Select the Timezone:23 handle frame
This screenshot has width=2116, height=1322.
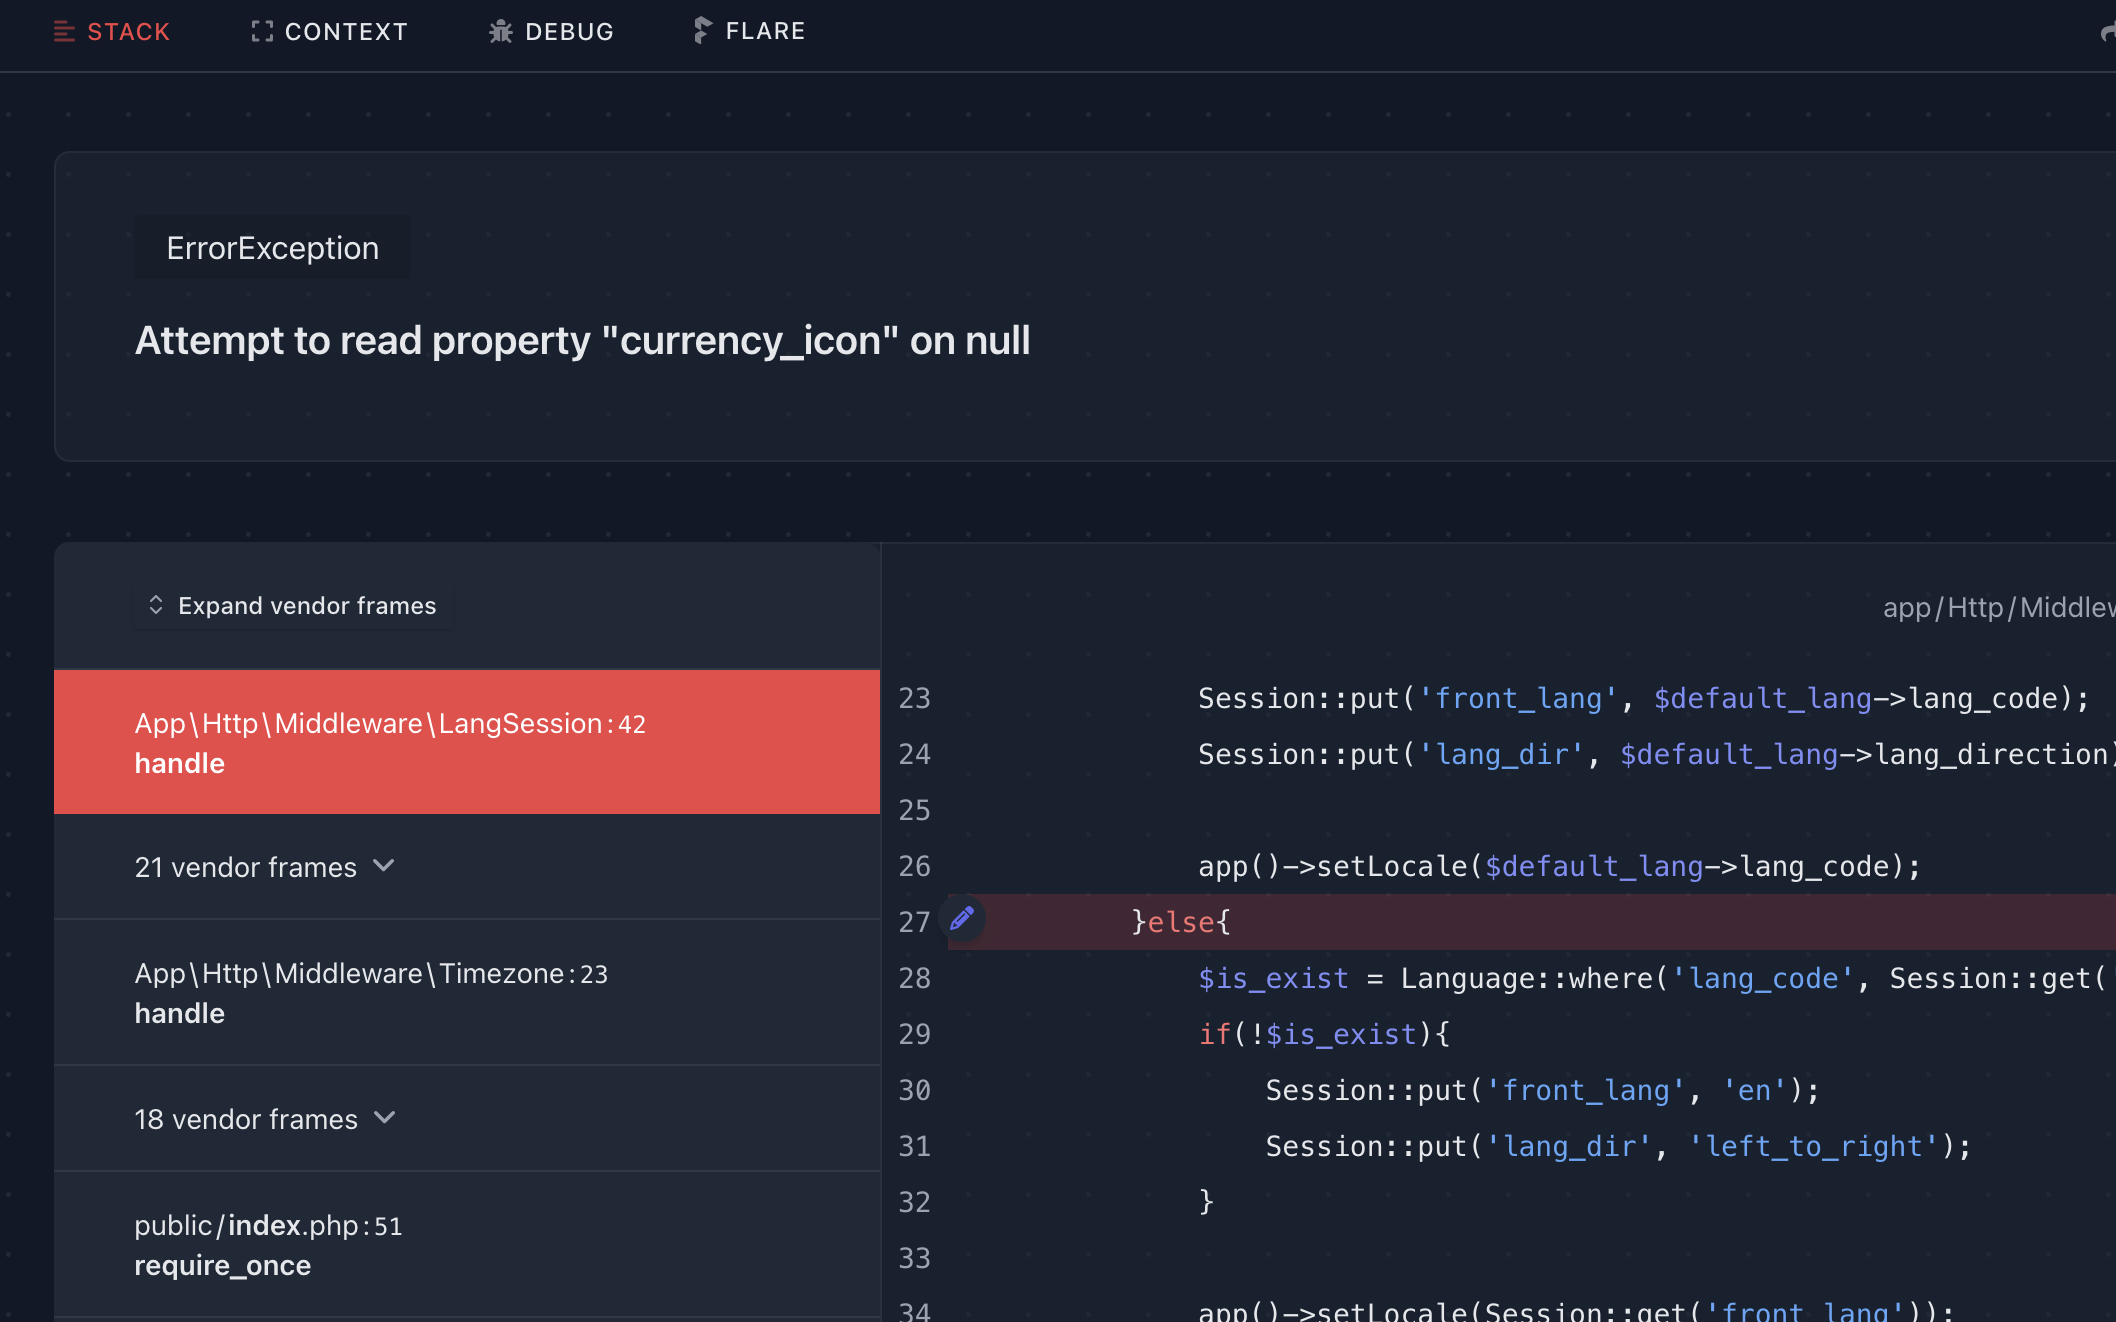click(467, 993)
